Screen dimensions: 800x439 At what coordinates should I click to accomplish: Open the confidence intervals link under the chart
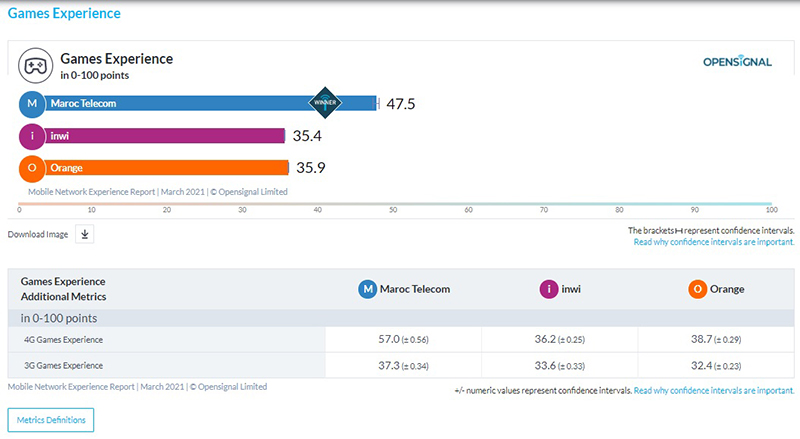click(x=714, y=242)
